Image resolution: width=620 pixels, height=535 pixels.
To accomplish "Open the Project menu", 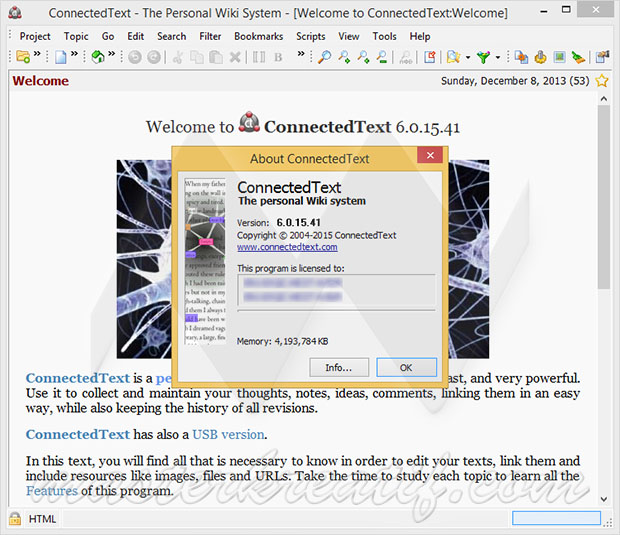I will (35, 36).
